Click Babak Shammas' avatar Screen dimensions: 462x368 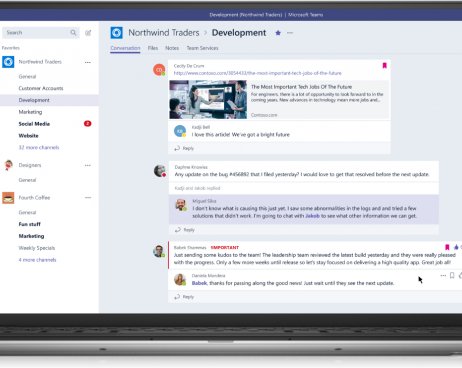point(159,251)
